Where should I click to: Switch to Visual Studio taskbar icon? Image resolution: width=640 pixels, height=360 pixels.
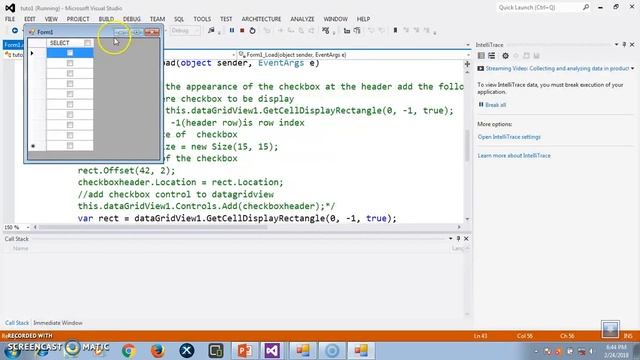pyautogui.click(x=272, y=351)
